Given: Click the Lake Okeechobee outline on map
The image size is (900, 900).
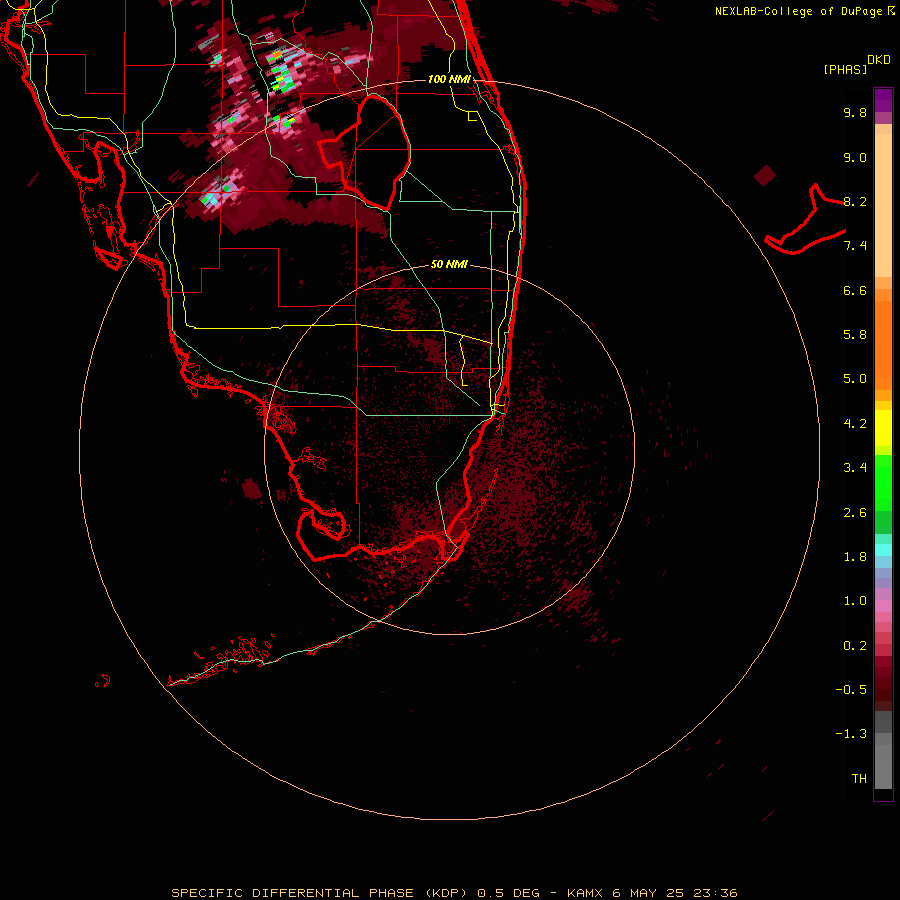Looking at the screenshot, I should click(365, 153).
